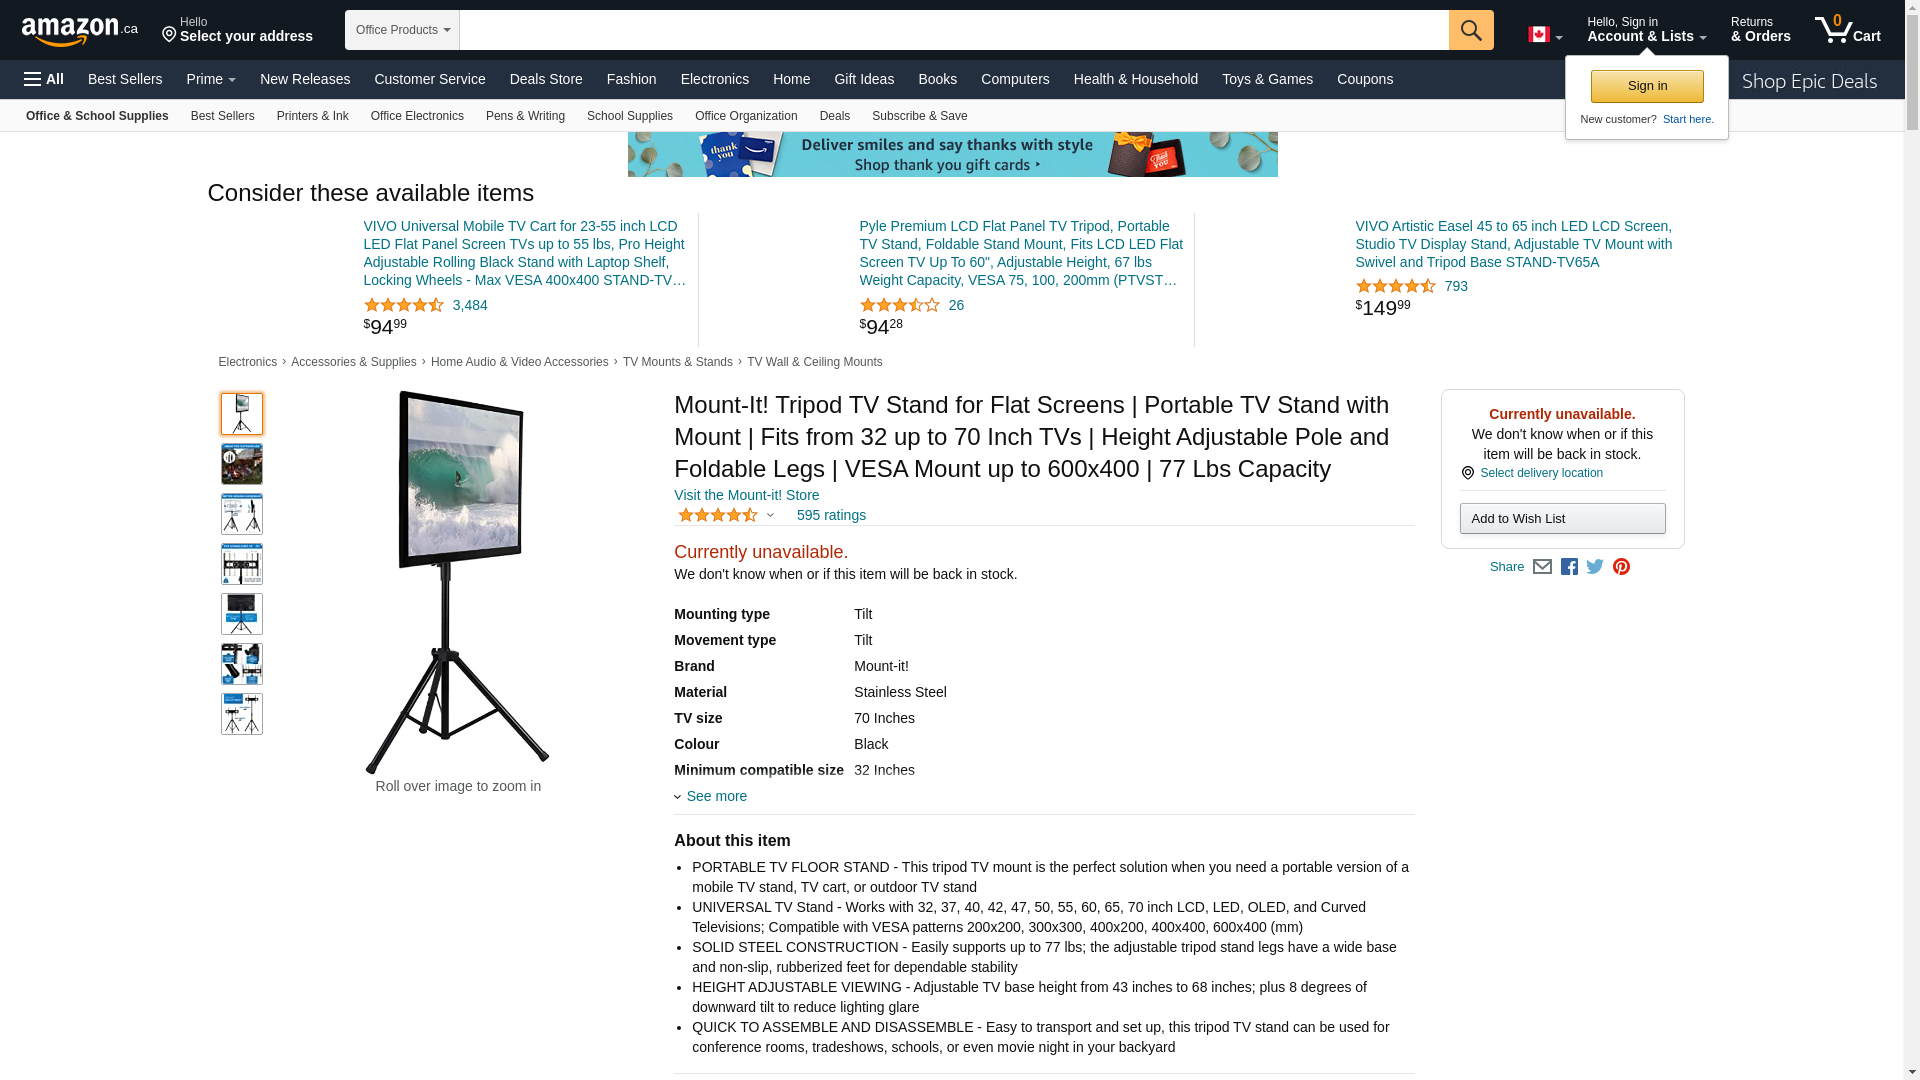Click inside the search input field

coord(954,30)
